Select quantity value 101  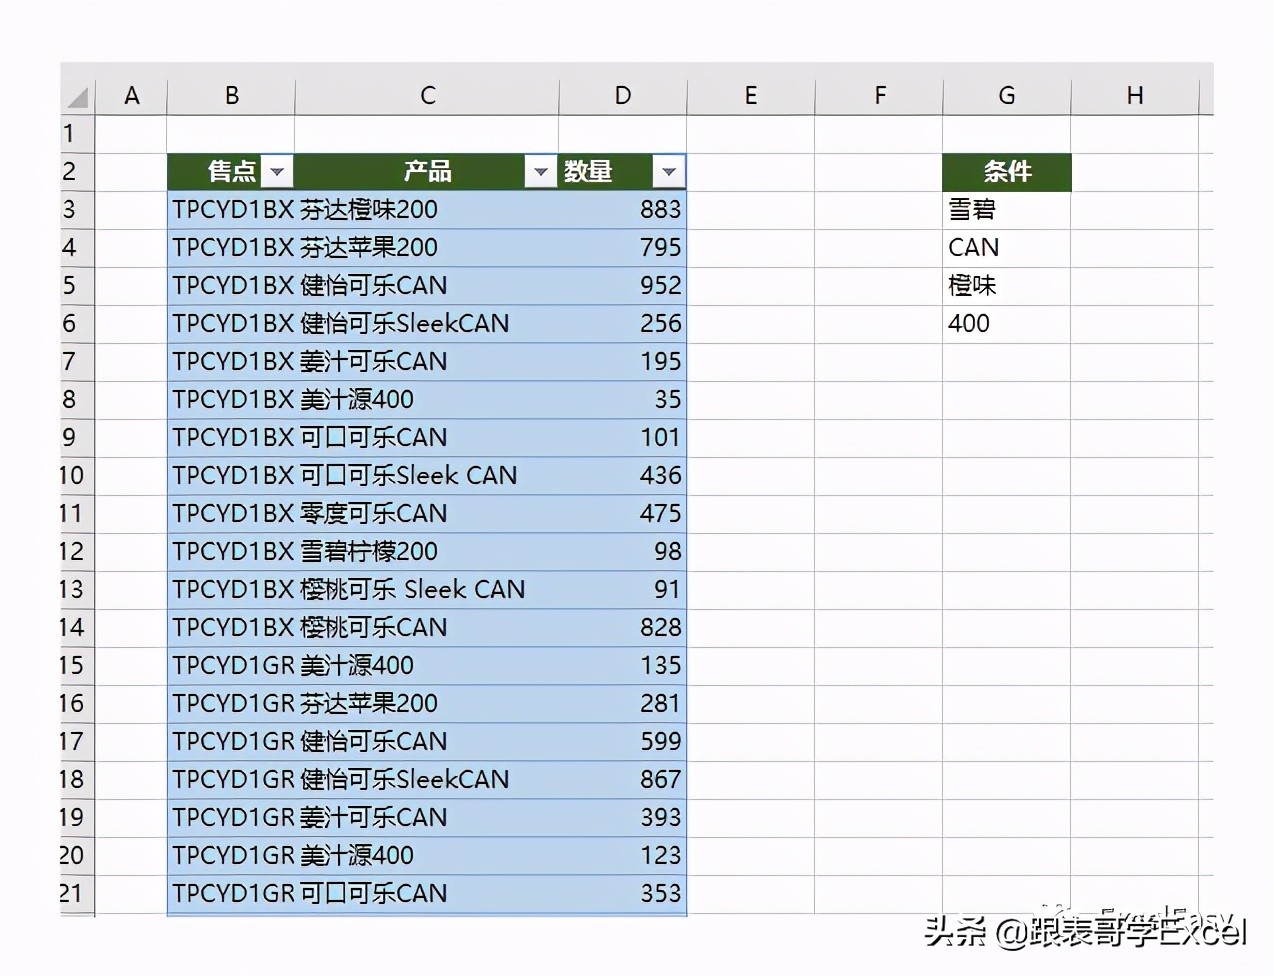[x=623, y=438]
